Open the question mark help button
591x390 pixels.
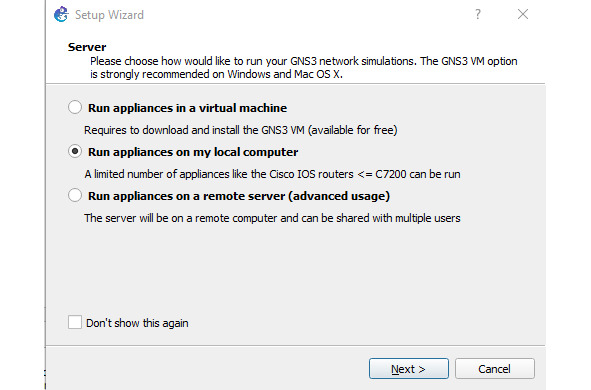478,14
